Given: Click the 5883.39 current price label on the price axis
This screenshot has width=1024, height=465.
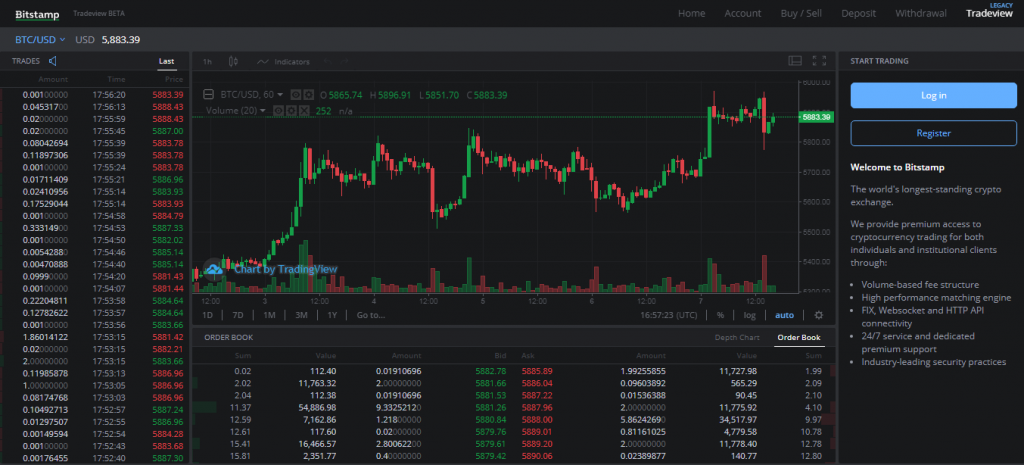Looking at the screenshot, I should tap(816, 118).
